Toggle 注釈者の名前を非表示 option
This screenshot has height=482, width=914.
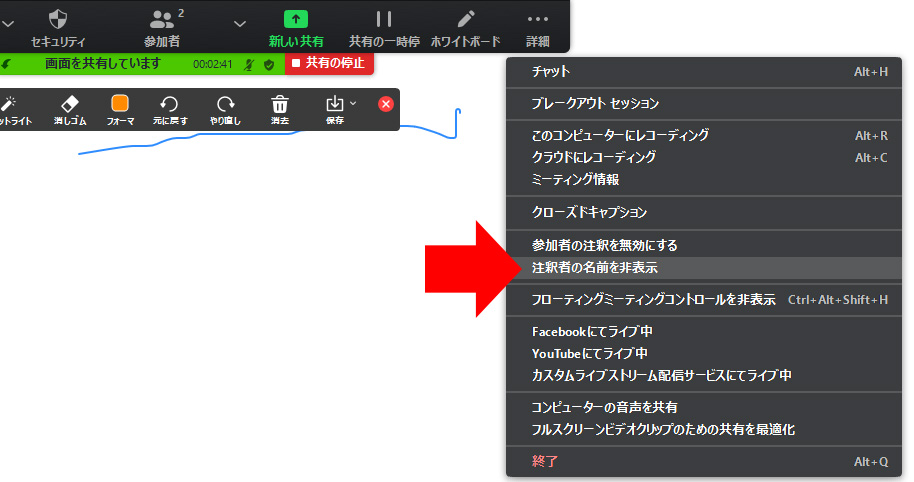[x=595, y=268]
